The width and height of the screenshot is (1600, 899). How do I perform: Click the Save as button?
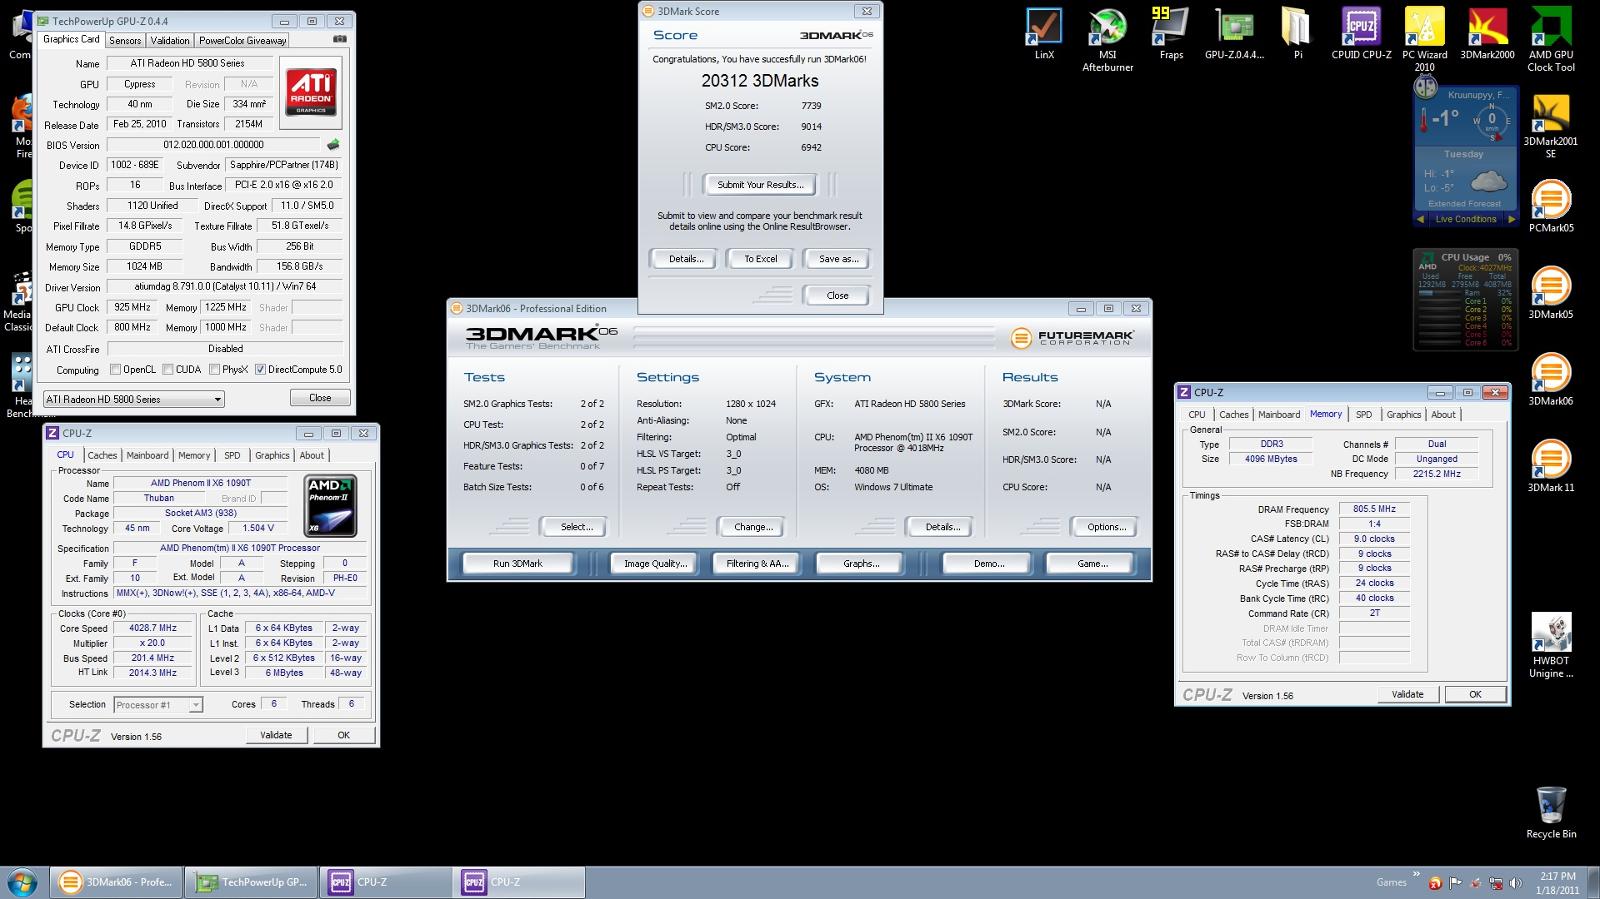[x=838, y=259]
